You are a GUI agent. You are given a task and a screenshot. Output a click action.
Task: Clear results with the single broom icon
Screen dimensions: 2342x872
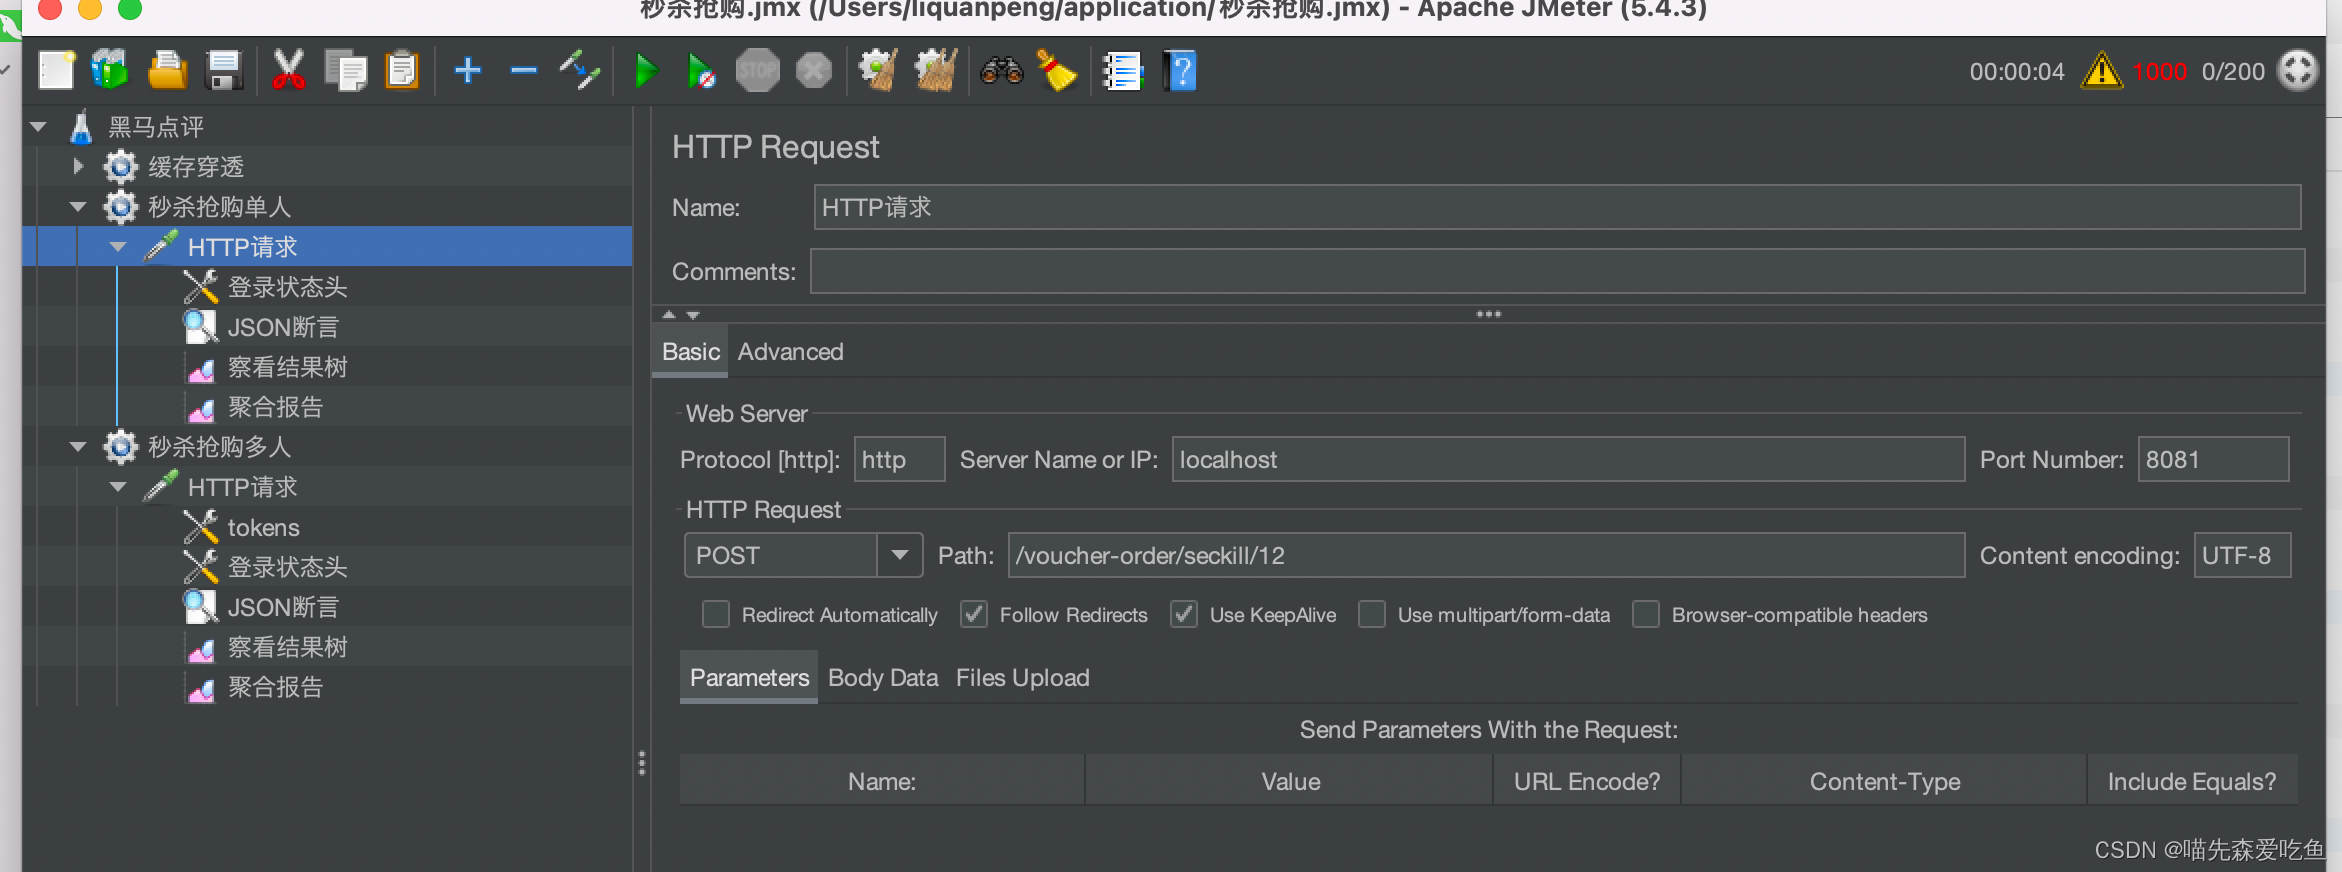(x=878, y=71)
